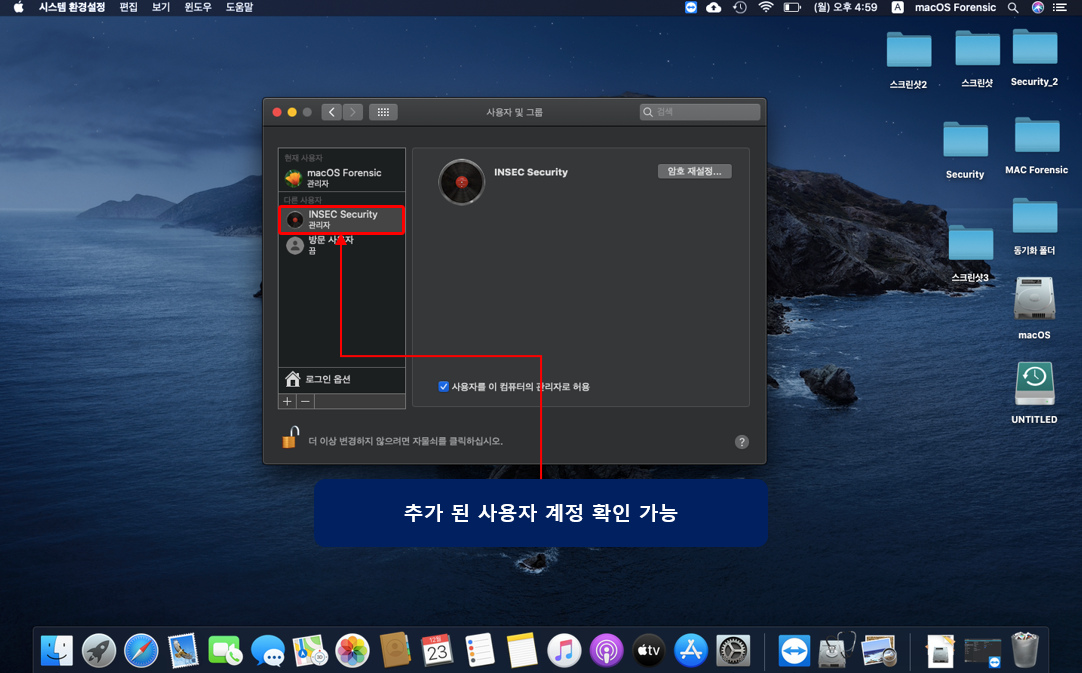Click the back navigation arrow
Screen dimensions: 1082x673
[331, 112]
